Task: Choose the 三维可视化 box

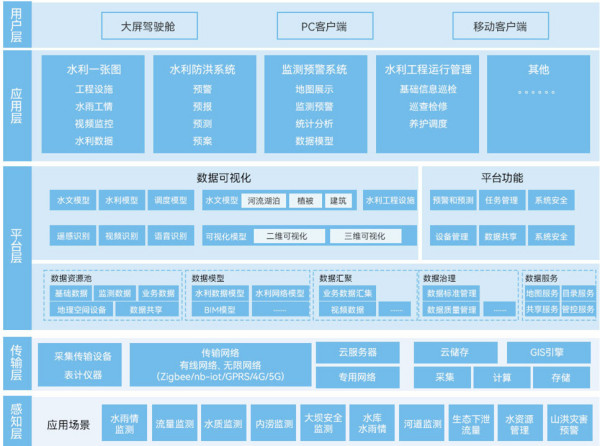Action: tap(364, 237)
